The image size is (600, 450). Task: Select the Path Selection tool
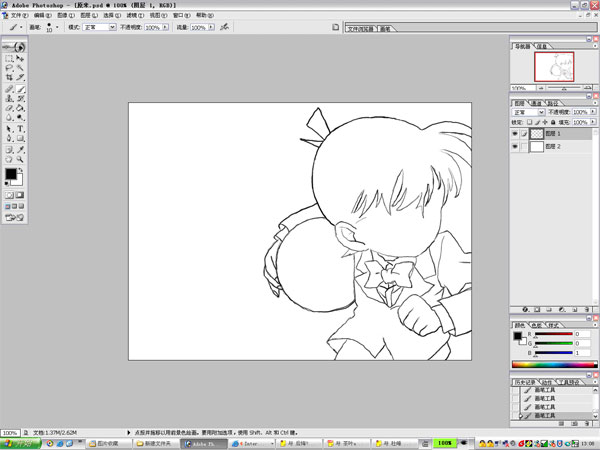click(9, 129)
